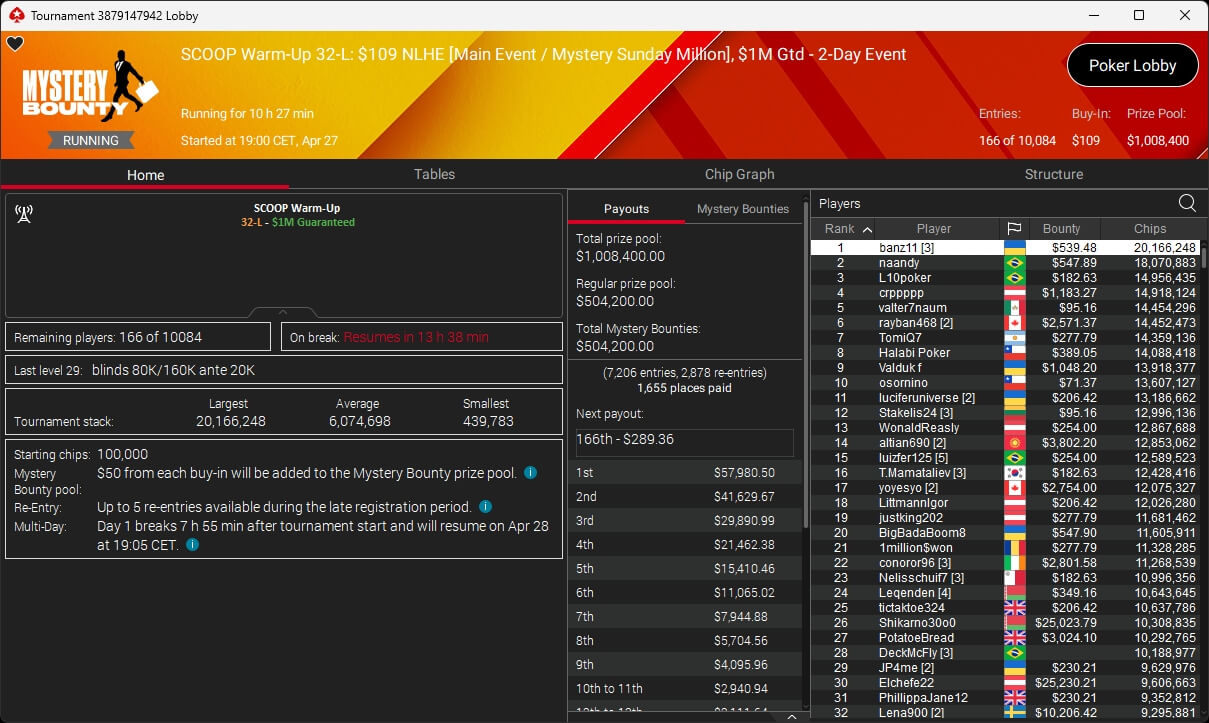Click the broadcast antenna icon
1209x723 pixels.
(24, 214)
